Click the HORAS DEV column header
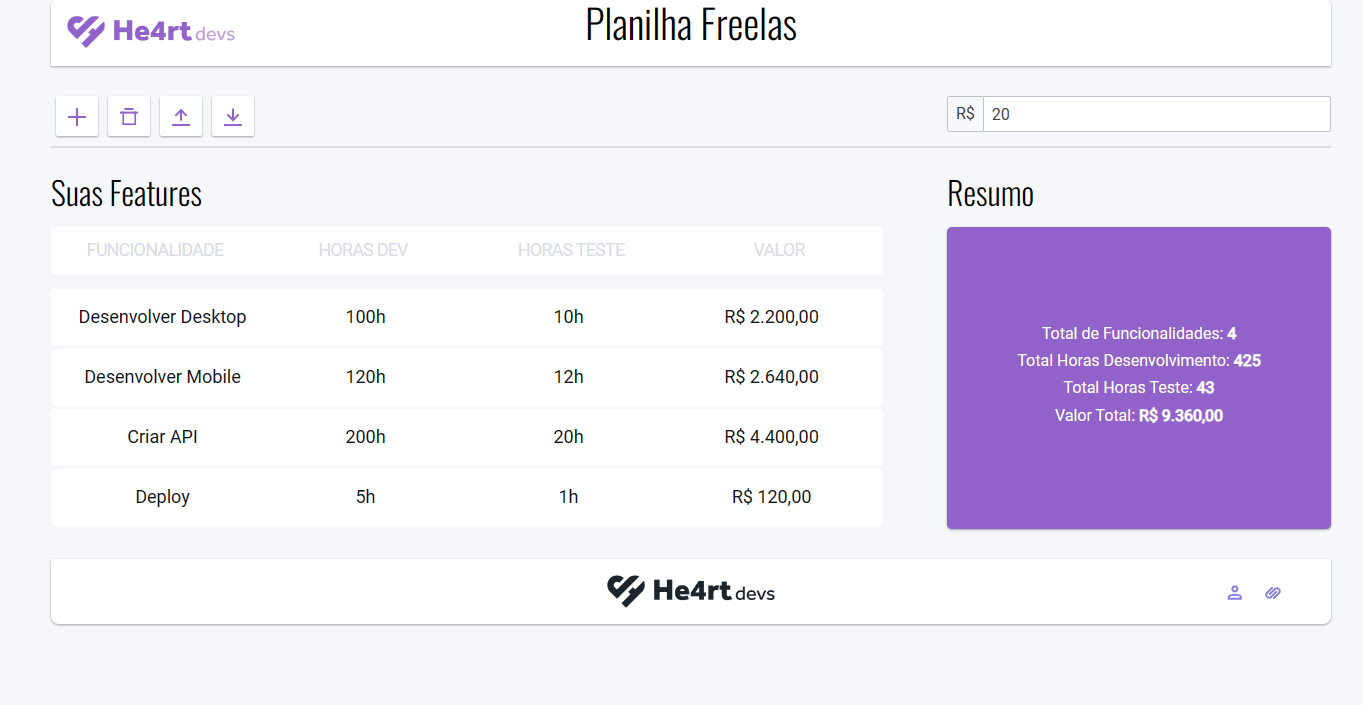The image size is (1363, 705). tap(363, 250)
